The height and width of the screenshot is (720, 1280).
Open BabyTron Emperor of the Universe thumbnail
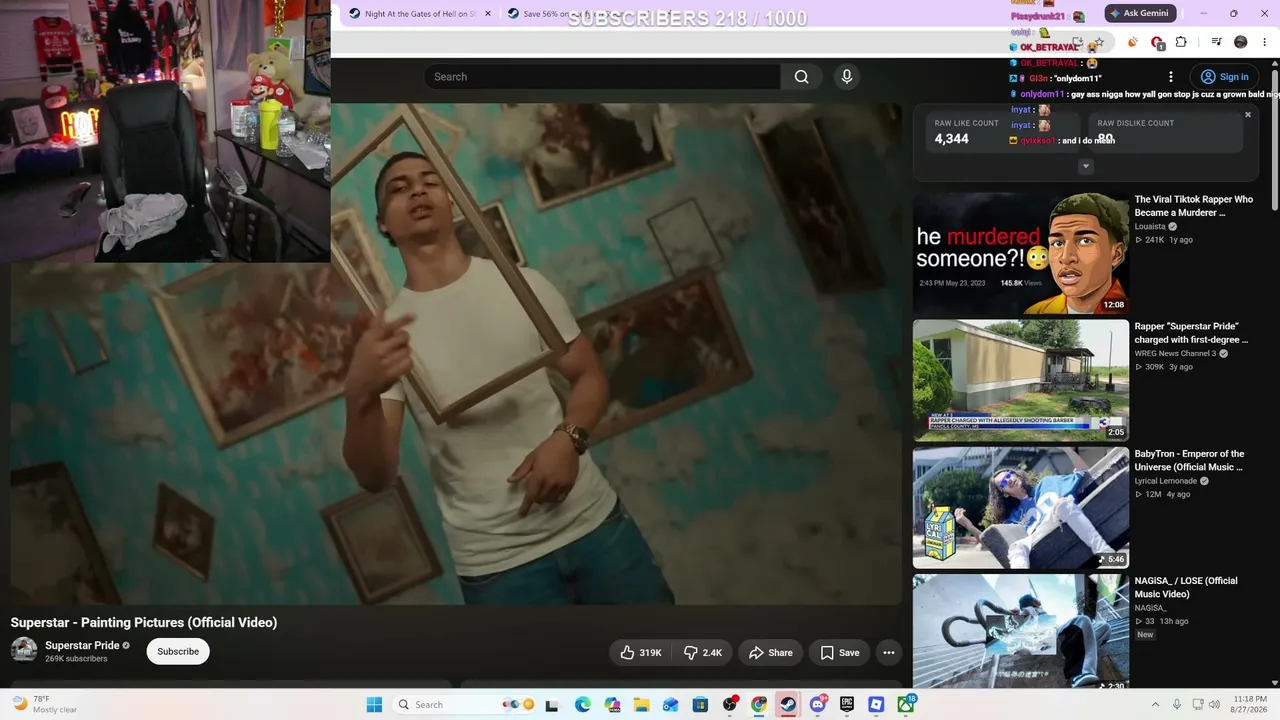tap(1021, 508)
